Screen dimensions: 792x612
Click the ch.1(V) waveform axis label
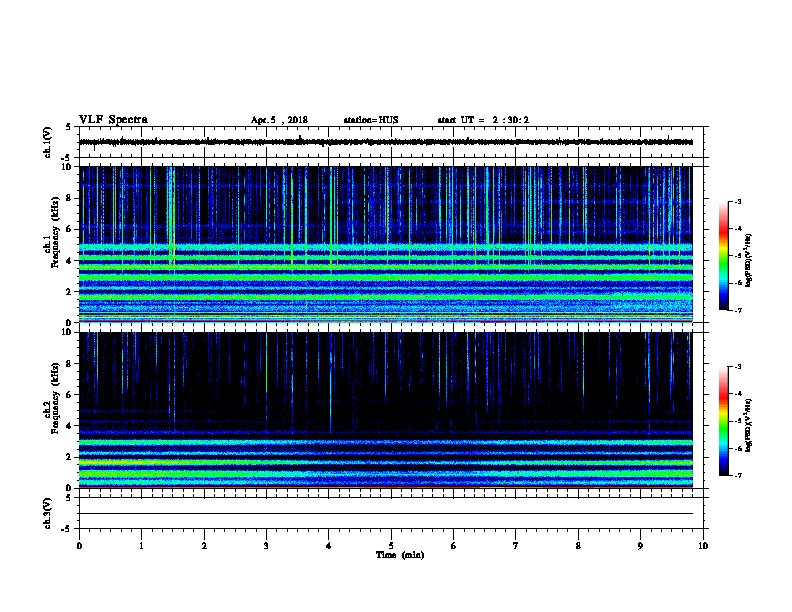(x=48, y=142)
